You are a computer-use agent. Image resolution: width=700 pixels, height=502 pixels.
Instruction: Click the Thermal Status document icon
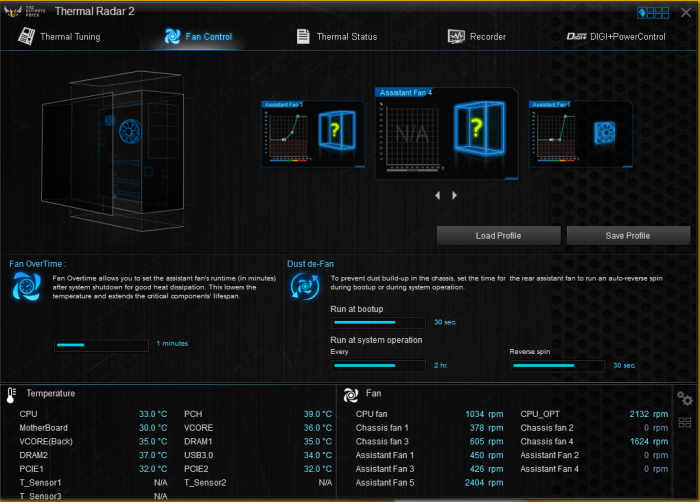pos(303,37)
